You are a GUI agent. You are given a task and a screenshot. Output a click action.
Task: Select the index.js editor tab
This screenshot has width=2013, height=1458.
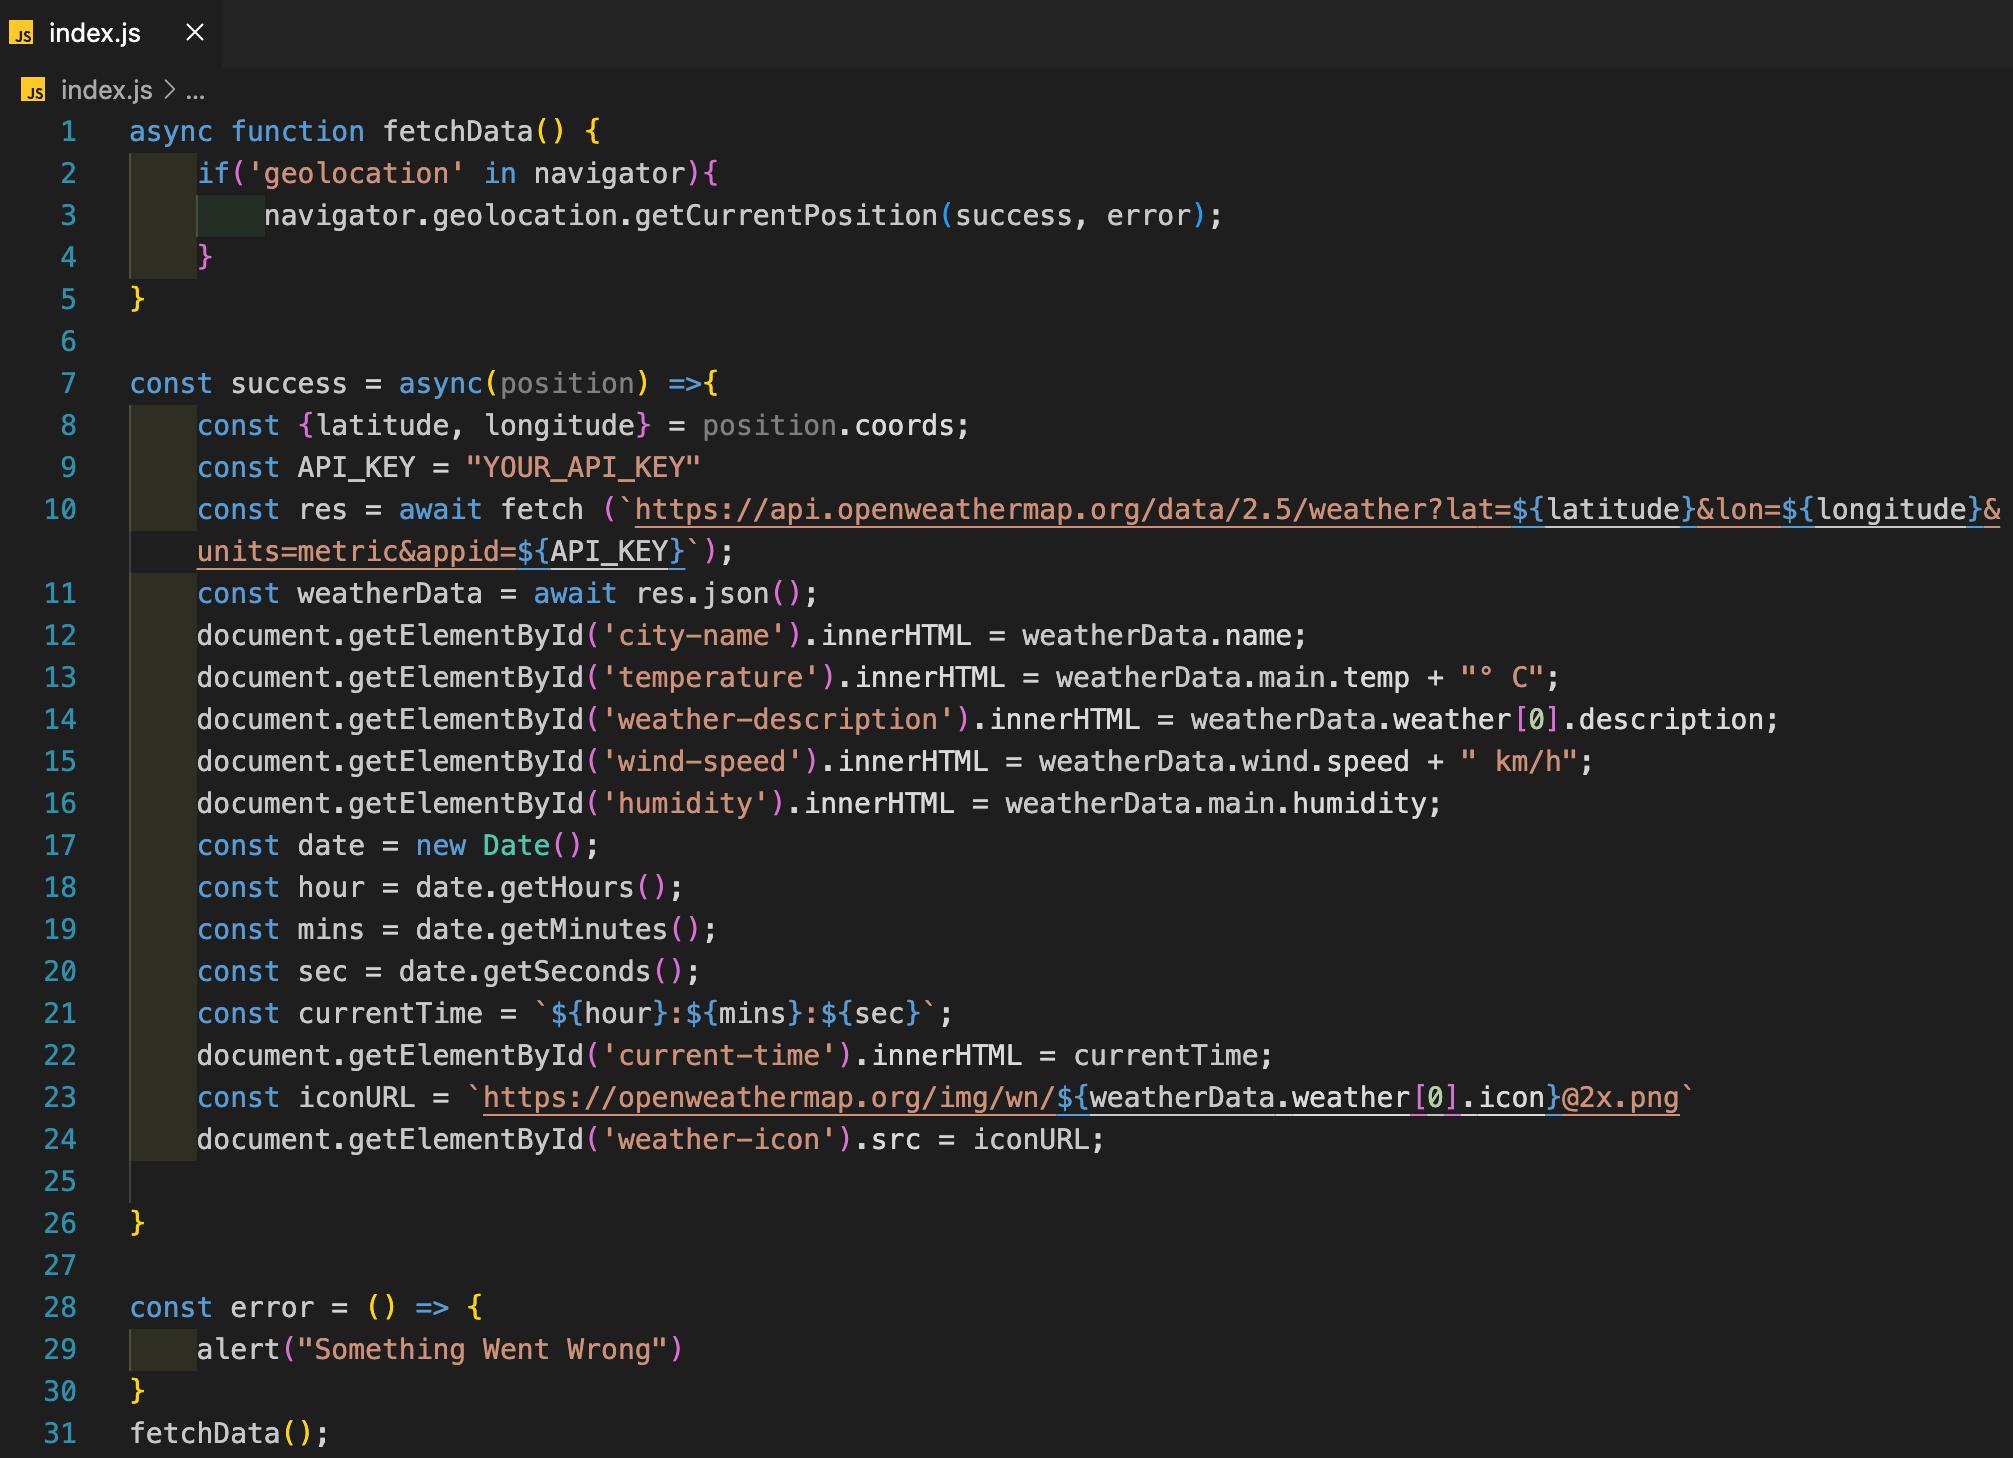coord(111,33)
